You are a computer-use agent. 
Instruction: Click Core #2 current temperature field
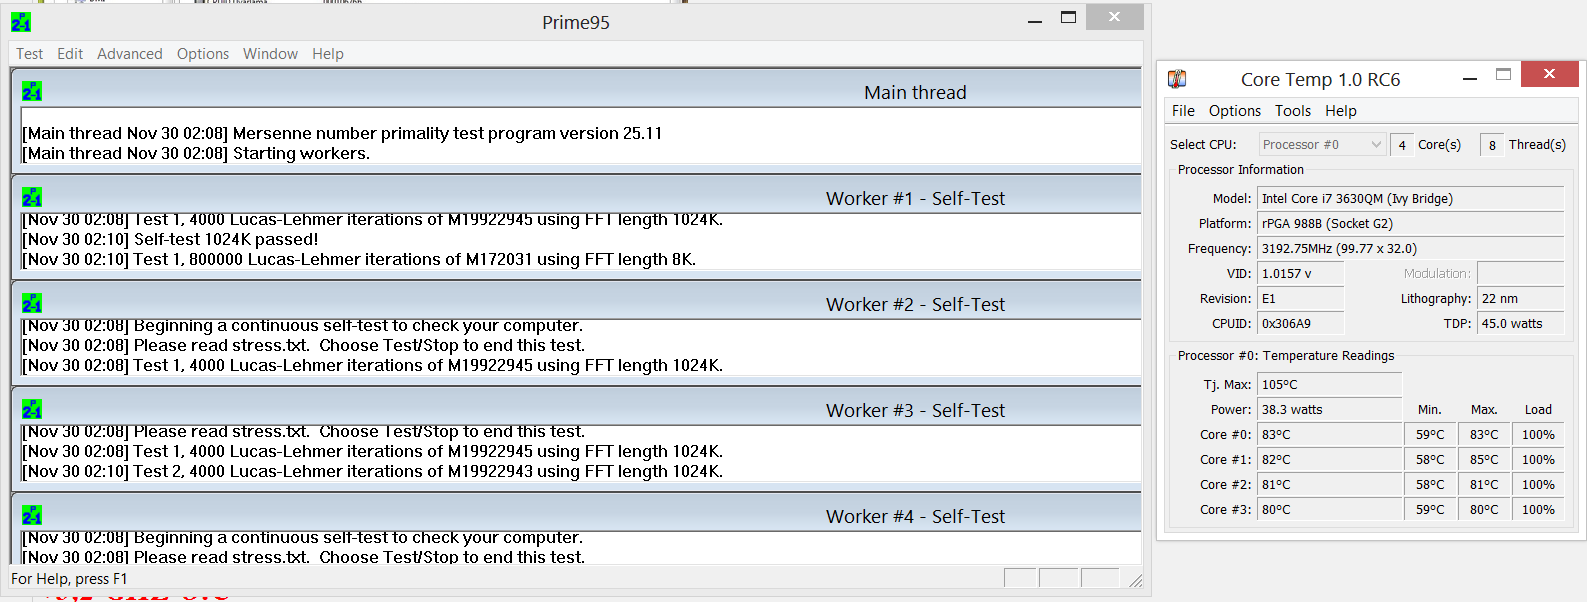[1329, 485]
